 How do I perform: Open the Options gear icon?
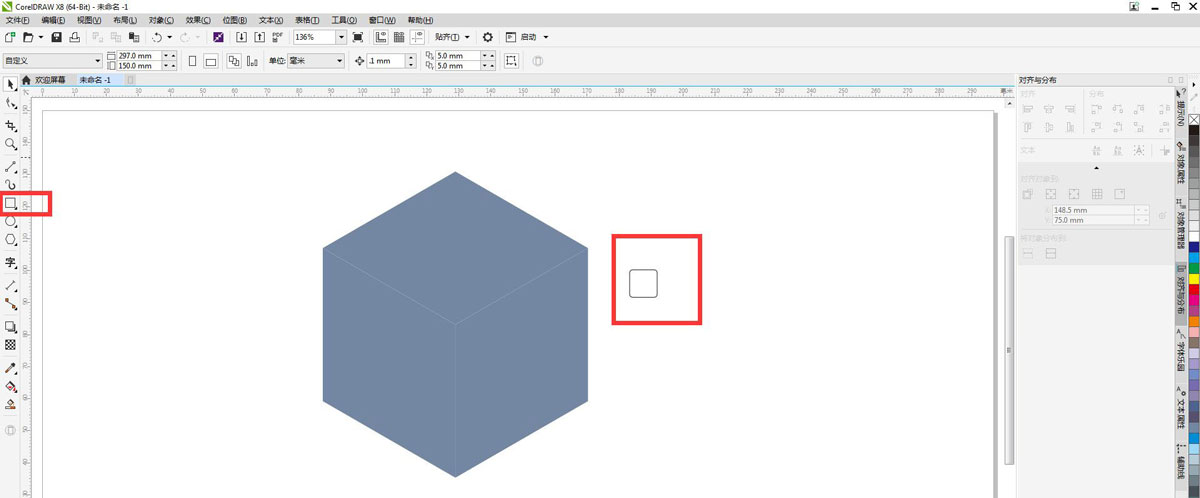488,37
